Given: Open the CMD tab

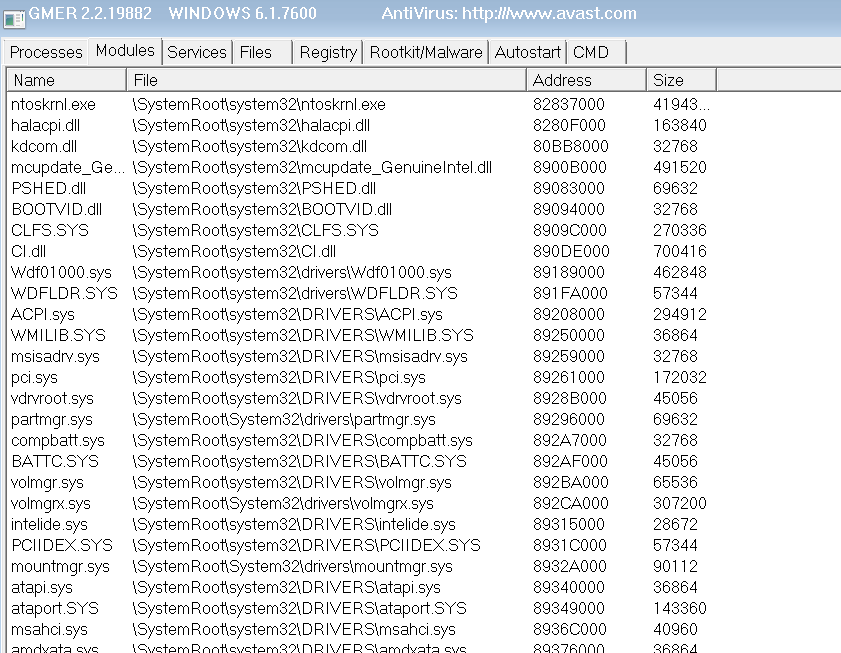Looking at the screenshot, I should (x=596, y=52).
